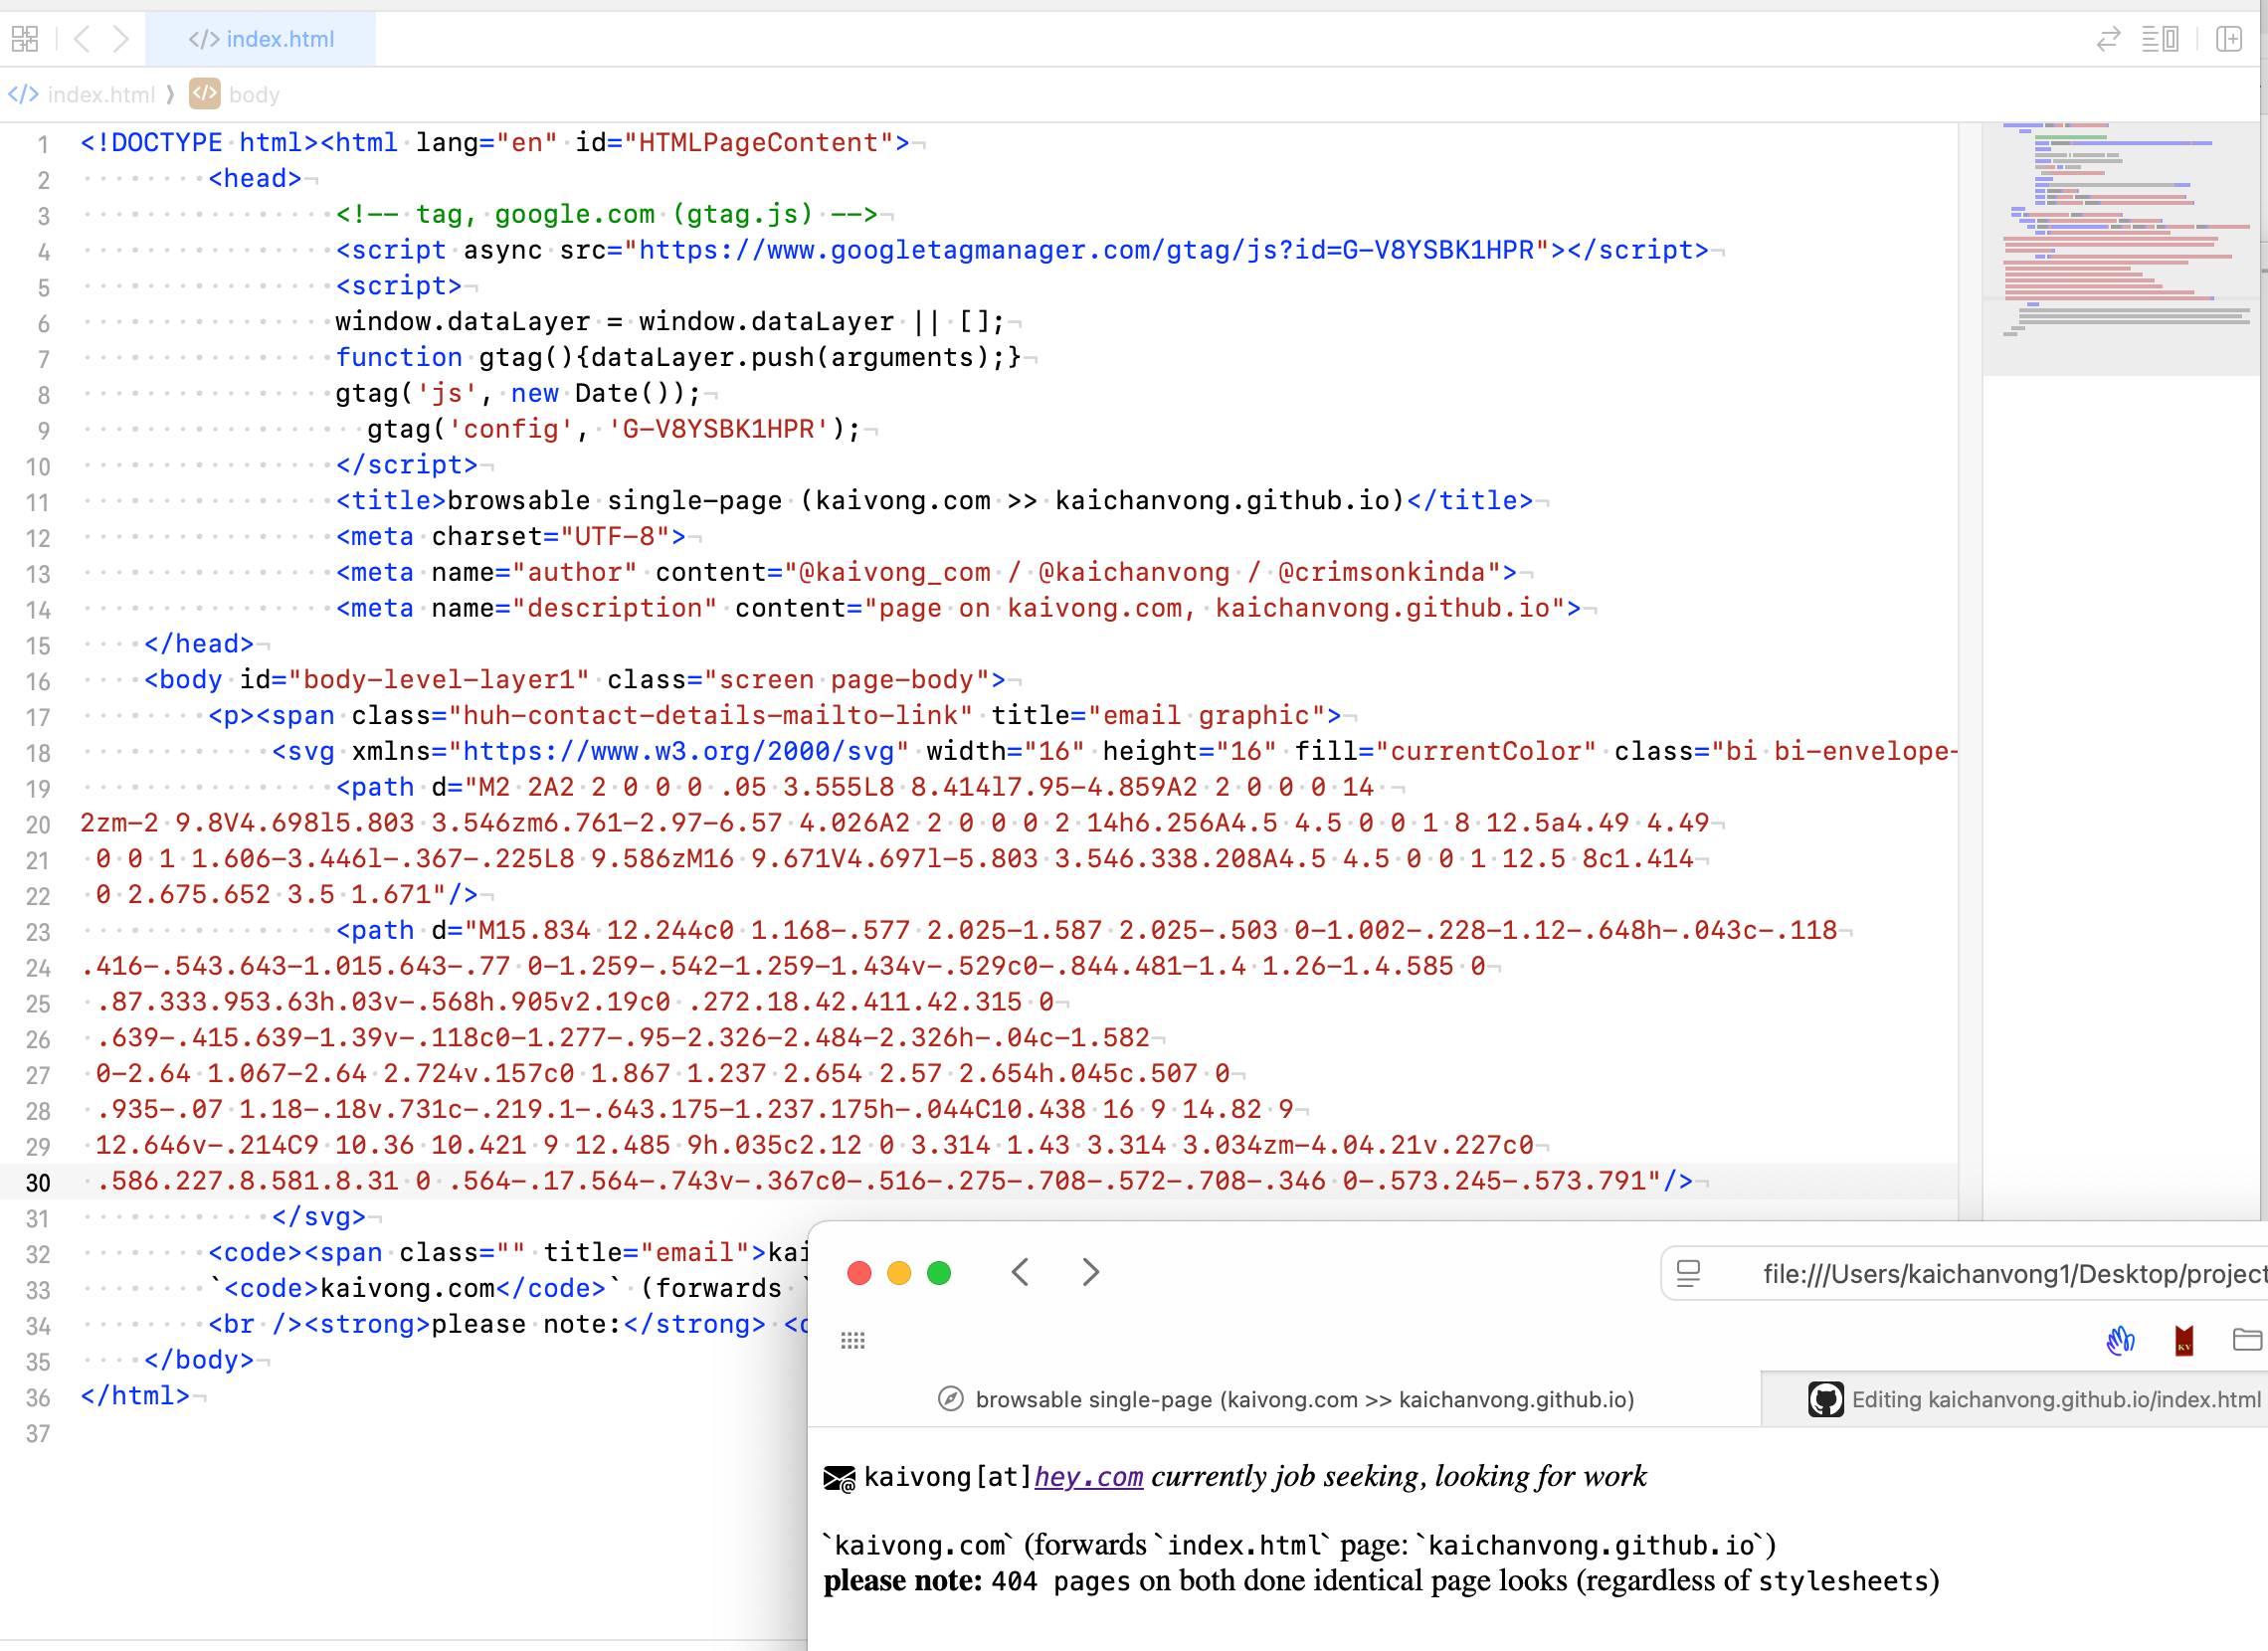Click the closing body tag on line 35
This screenshot has width=2268, height=1651.
[199, 1361]
